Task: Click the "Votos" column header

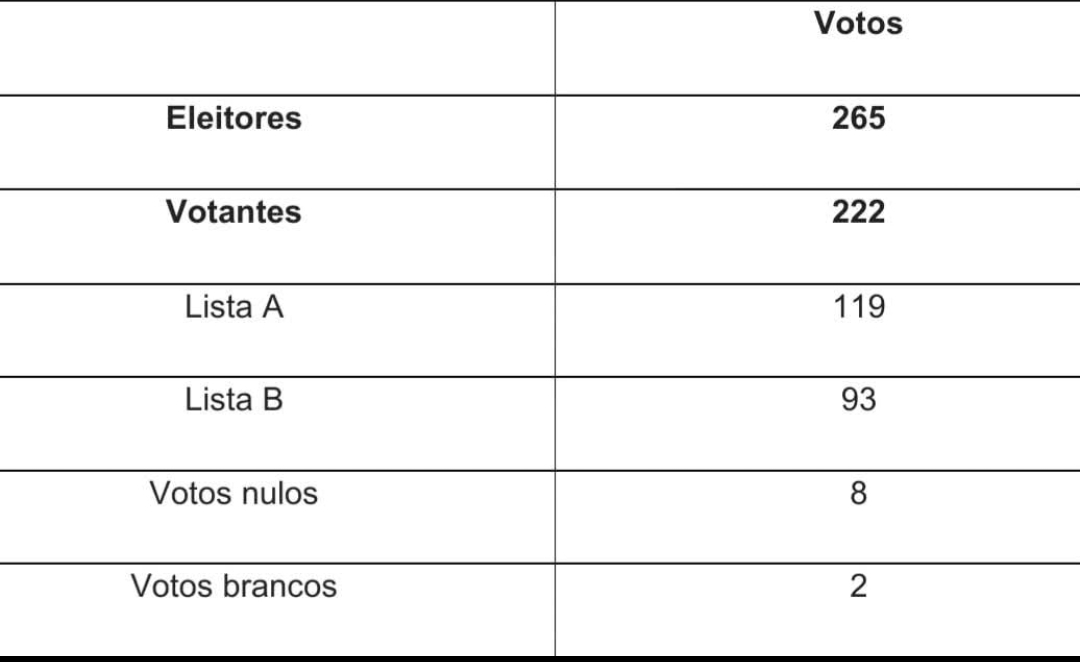Action: (858, 24)
